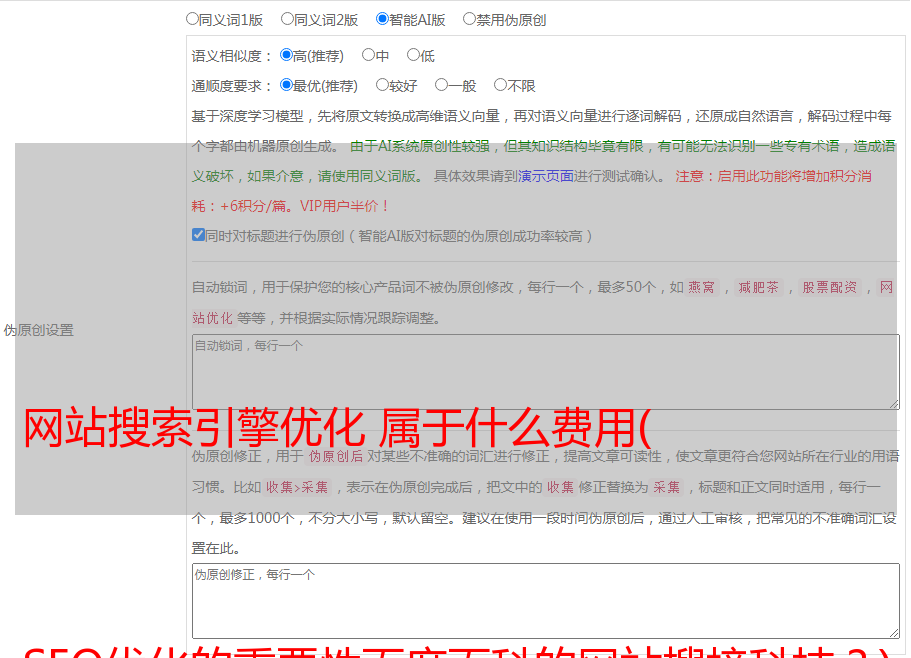Set 语义相似度 to 低
Image resolution: width=911 pixels, height=658 pixels.
click(413, 56)
